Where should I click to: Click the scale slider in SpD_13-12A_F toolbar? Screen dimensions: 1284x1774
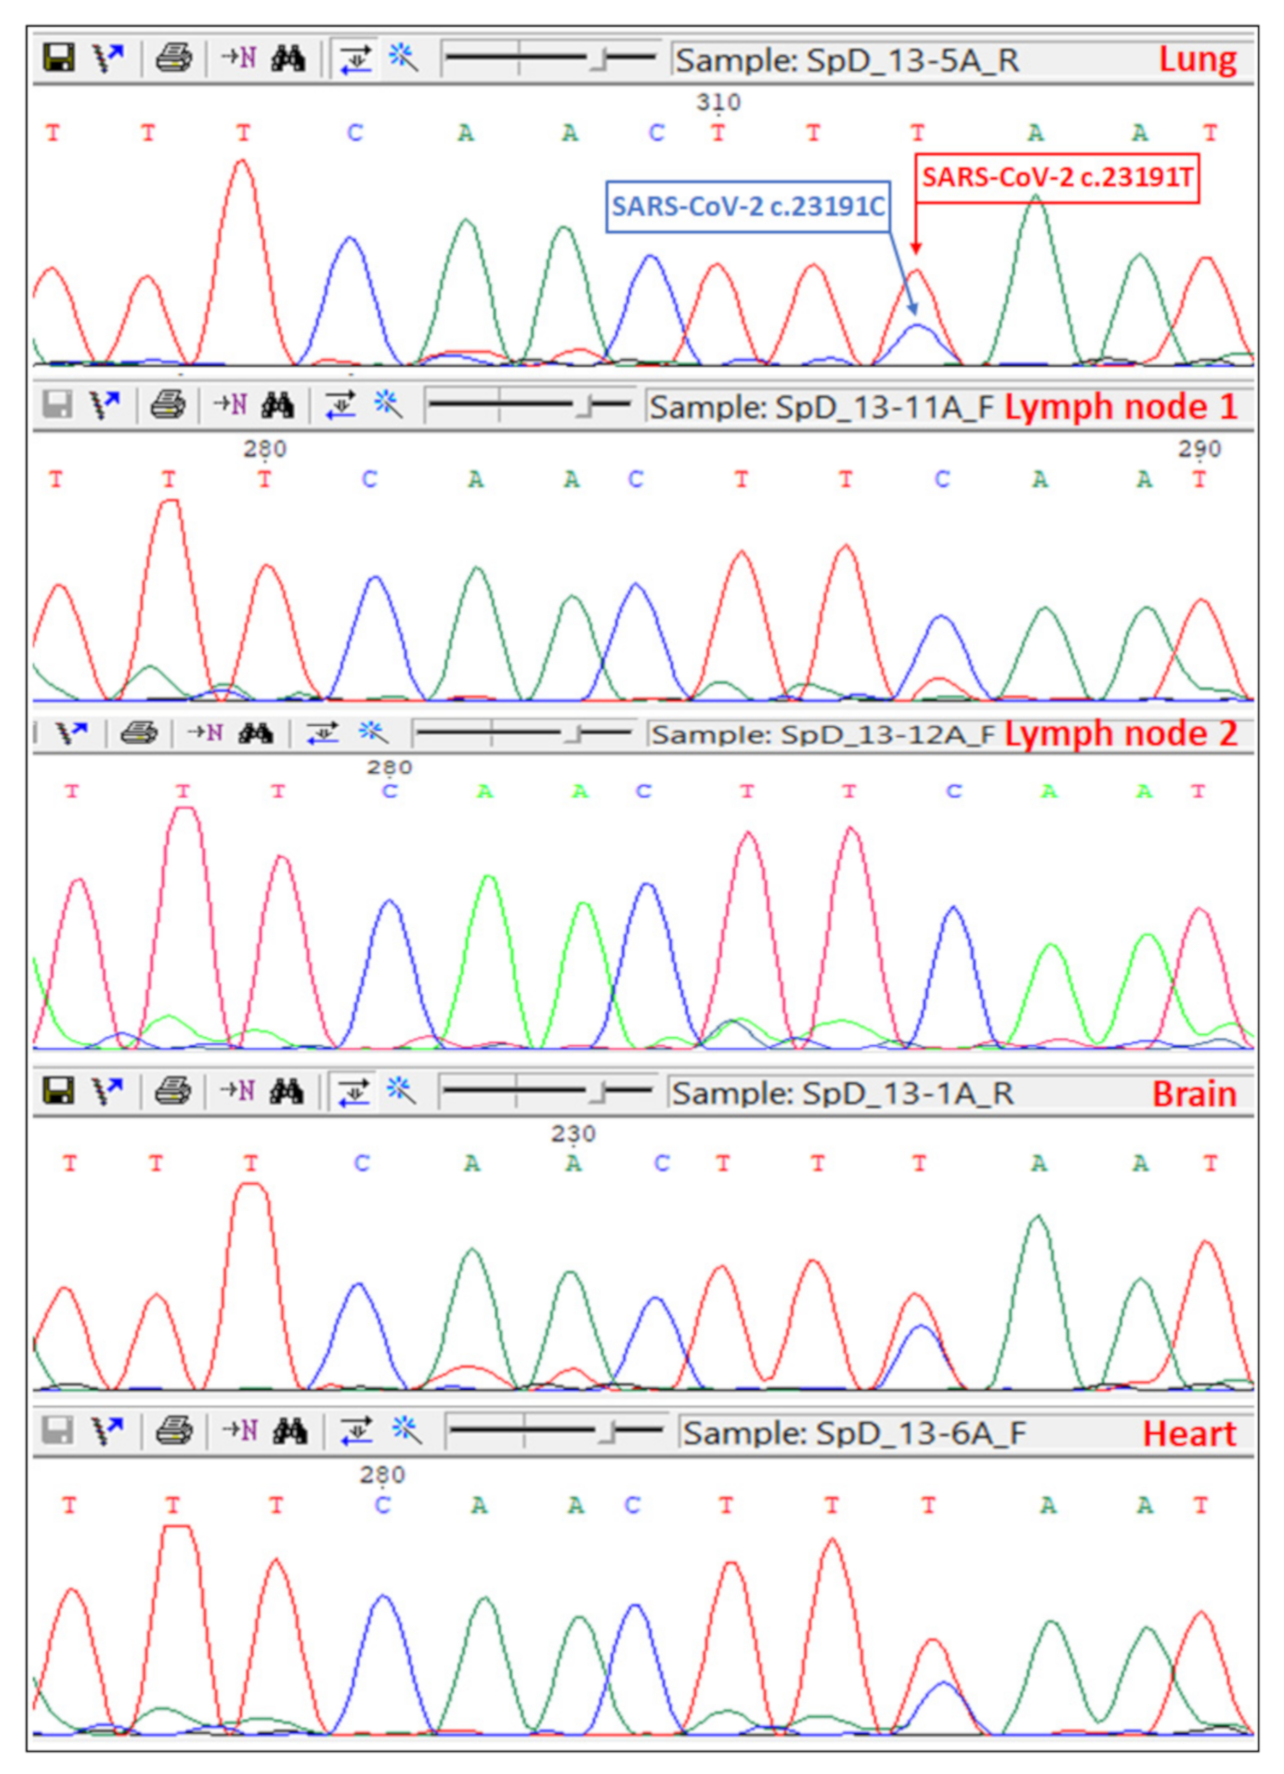(523, 734)
